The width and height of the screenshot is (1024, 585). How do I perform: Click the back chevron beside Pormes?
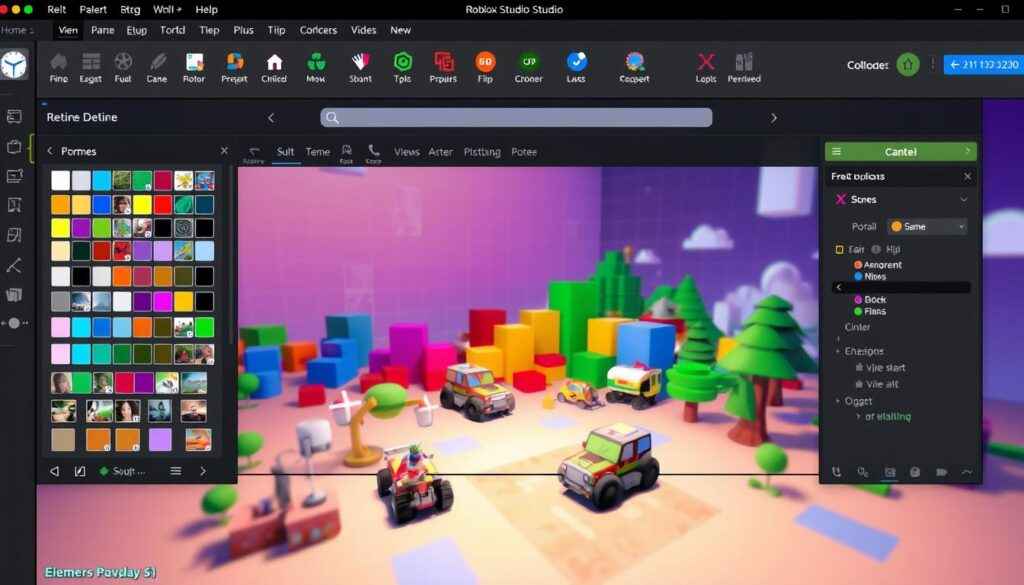[50, 151]
